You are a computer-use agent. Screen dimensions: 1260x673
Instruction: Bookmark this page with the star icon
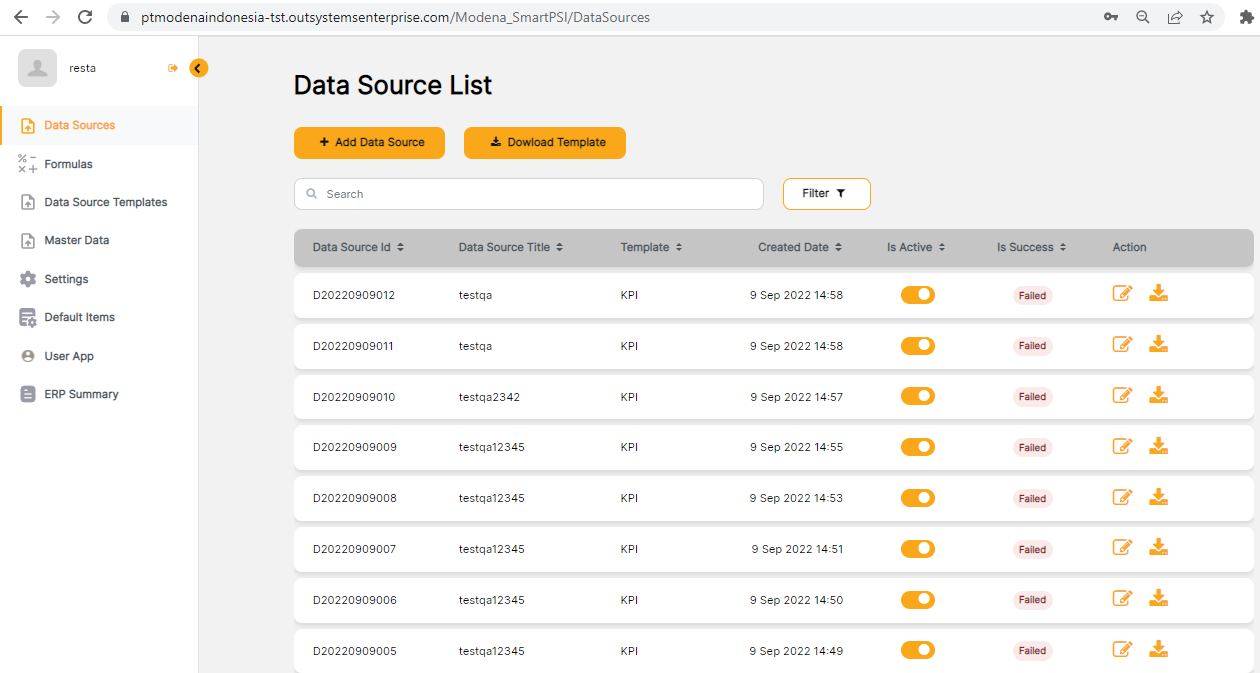coord(1206,17)
